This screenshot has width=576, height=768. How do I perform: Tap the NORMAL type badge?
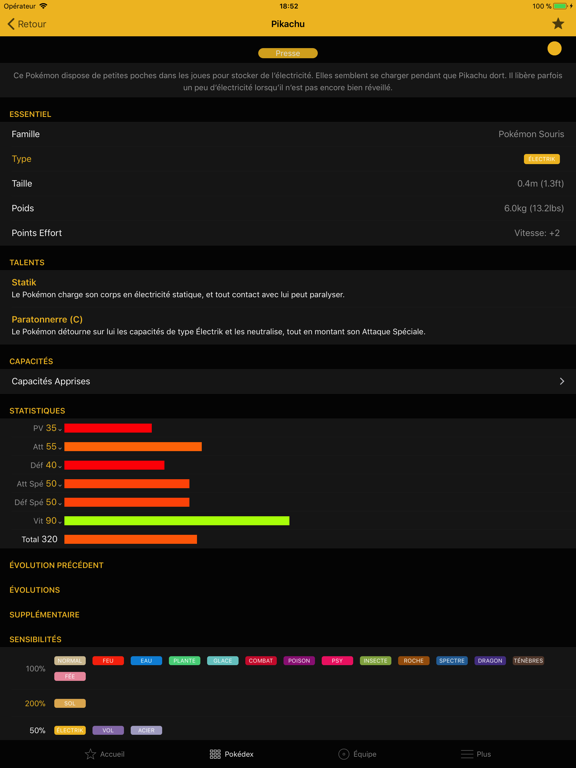coord(70,661)
